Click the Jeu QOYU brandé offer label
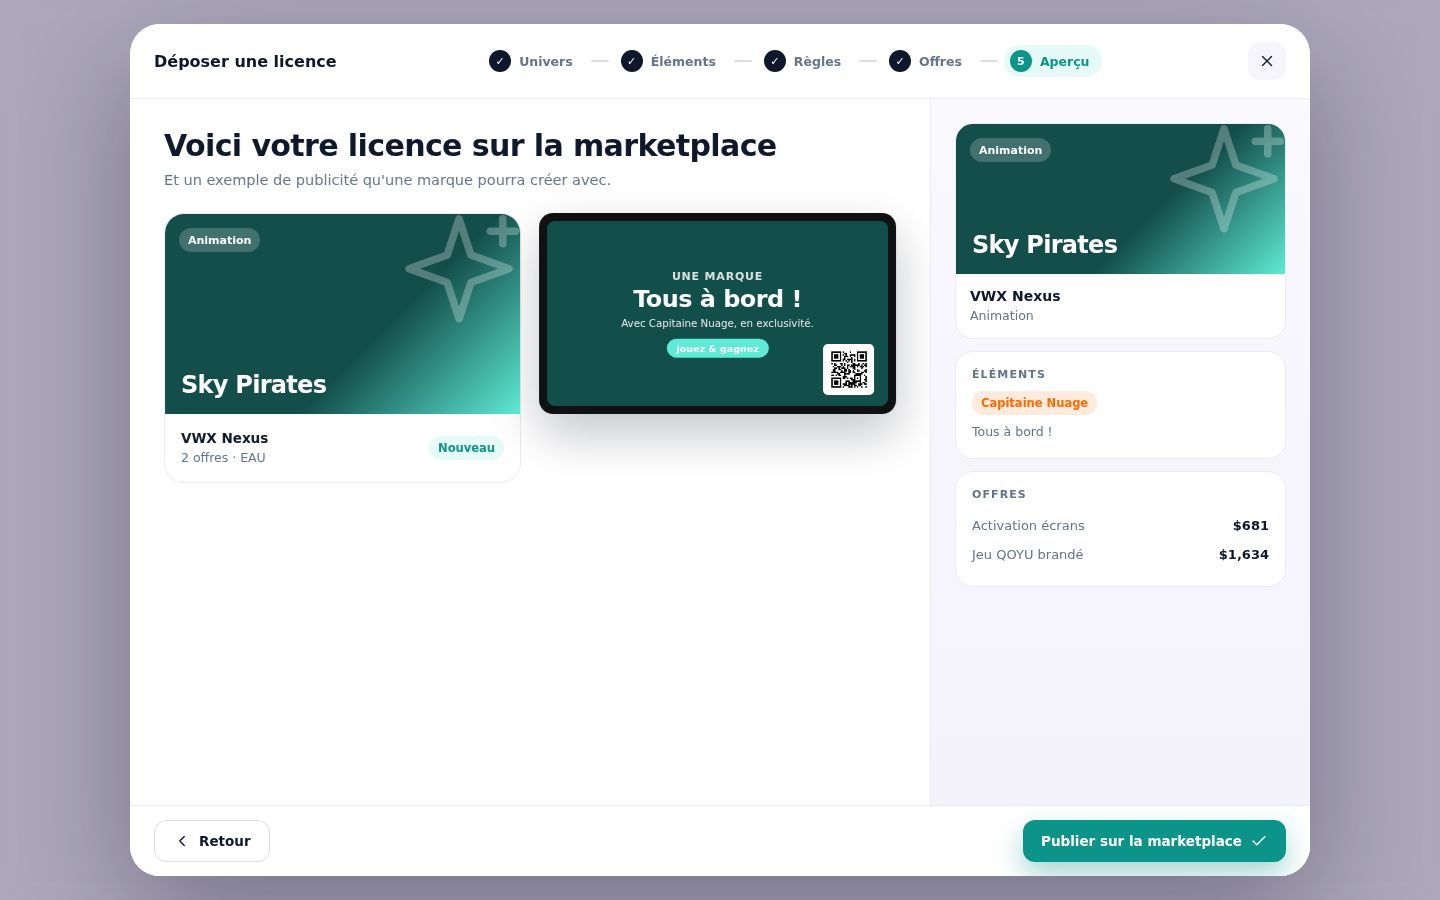Screen dimensions: 1440x900 point(1027,554)
